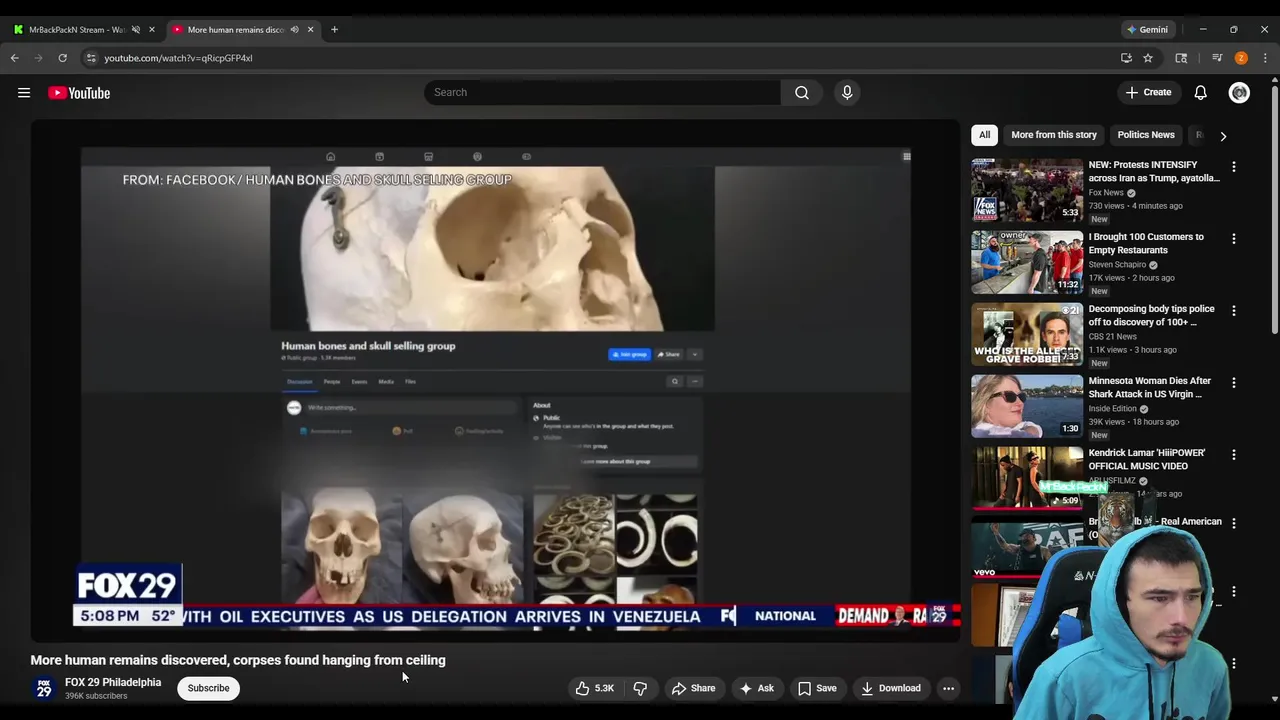This screenshot has width=1280, height=720.
Task: Select the Politics News chip
Action: [1146, 135]
